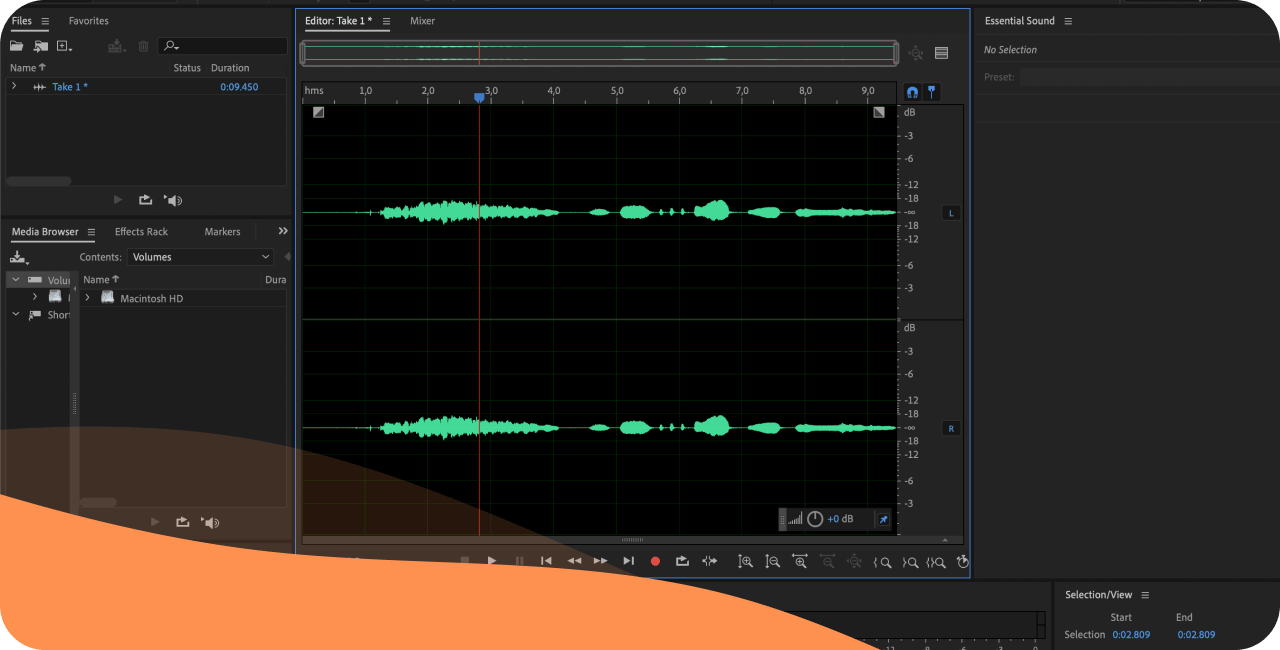Click the Import File icon
The width and height of the screenshot is (1280, 650).
click(x=41, y=46)
